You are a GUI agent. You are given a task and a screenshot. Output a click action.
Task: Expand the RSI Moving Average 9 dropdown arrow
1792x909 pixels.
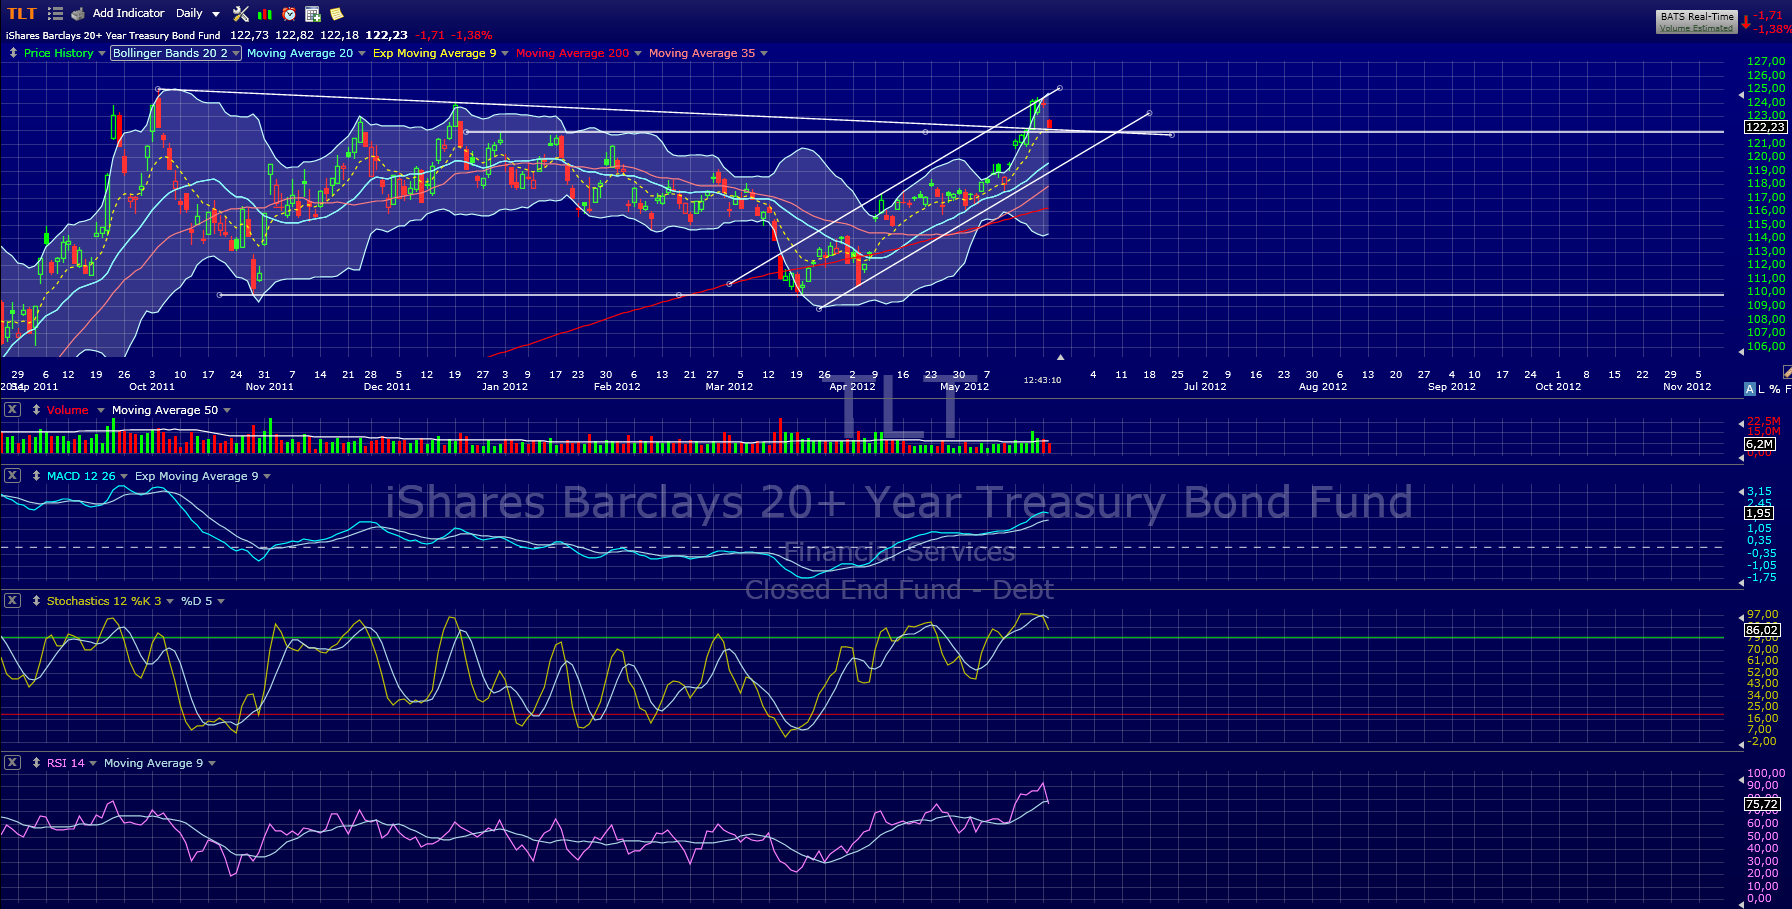(212, 764)
